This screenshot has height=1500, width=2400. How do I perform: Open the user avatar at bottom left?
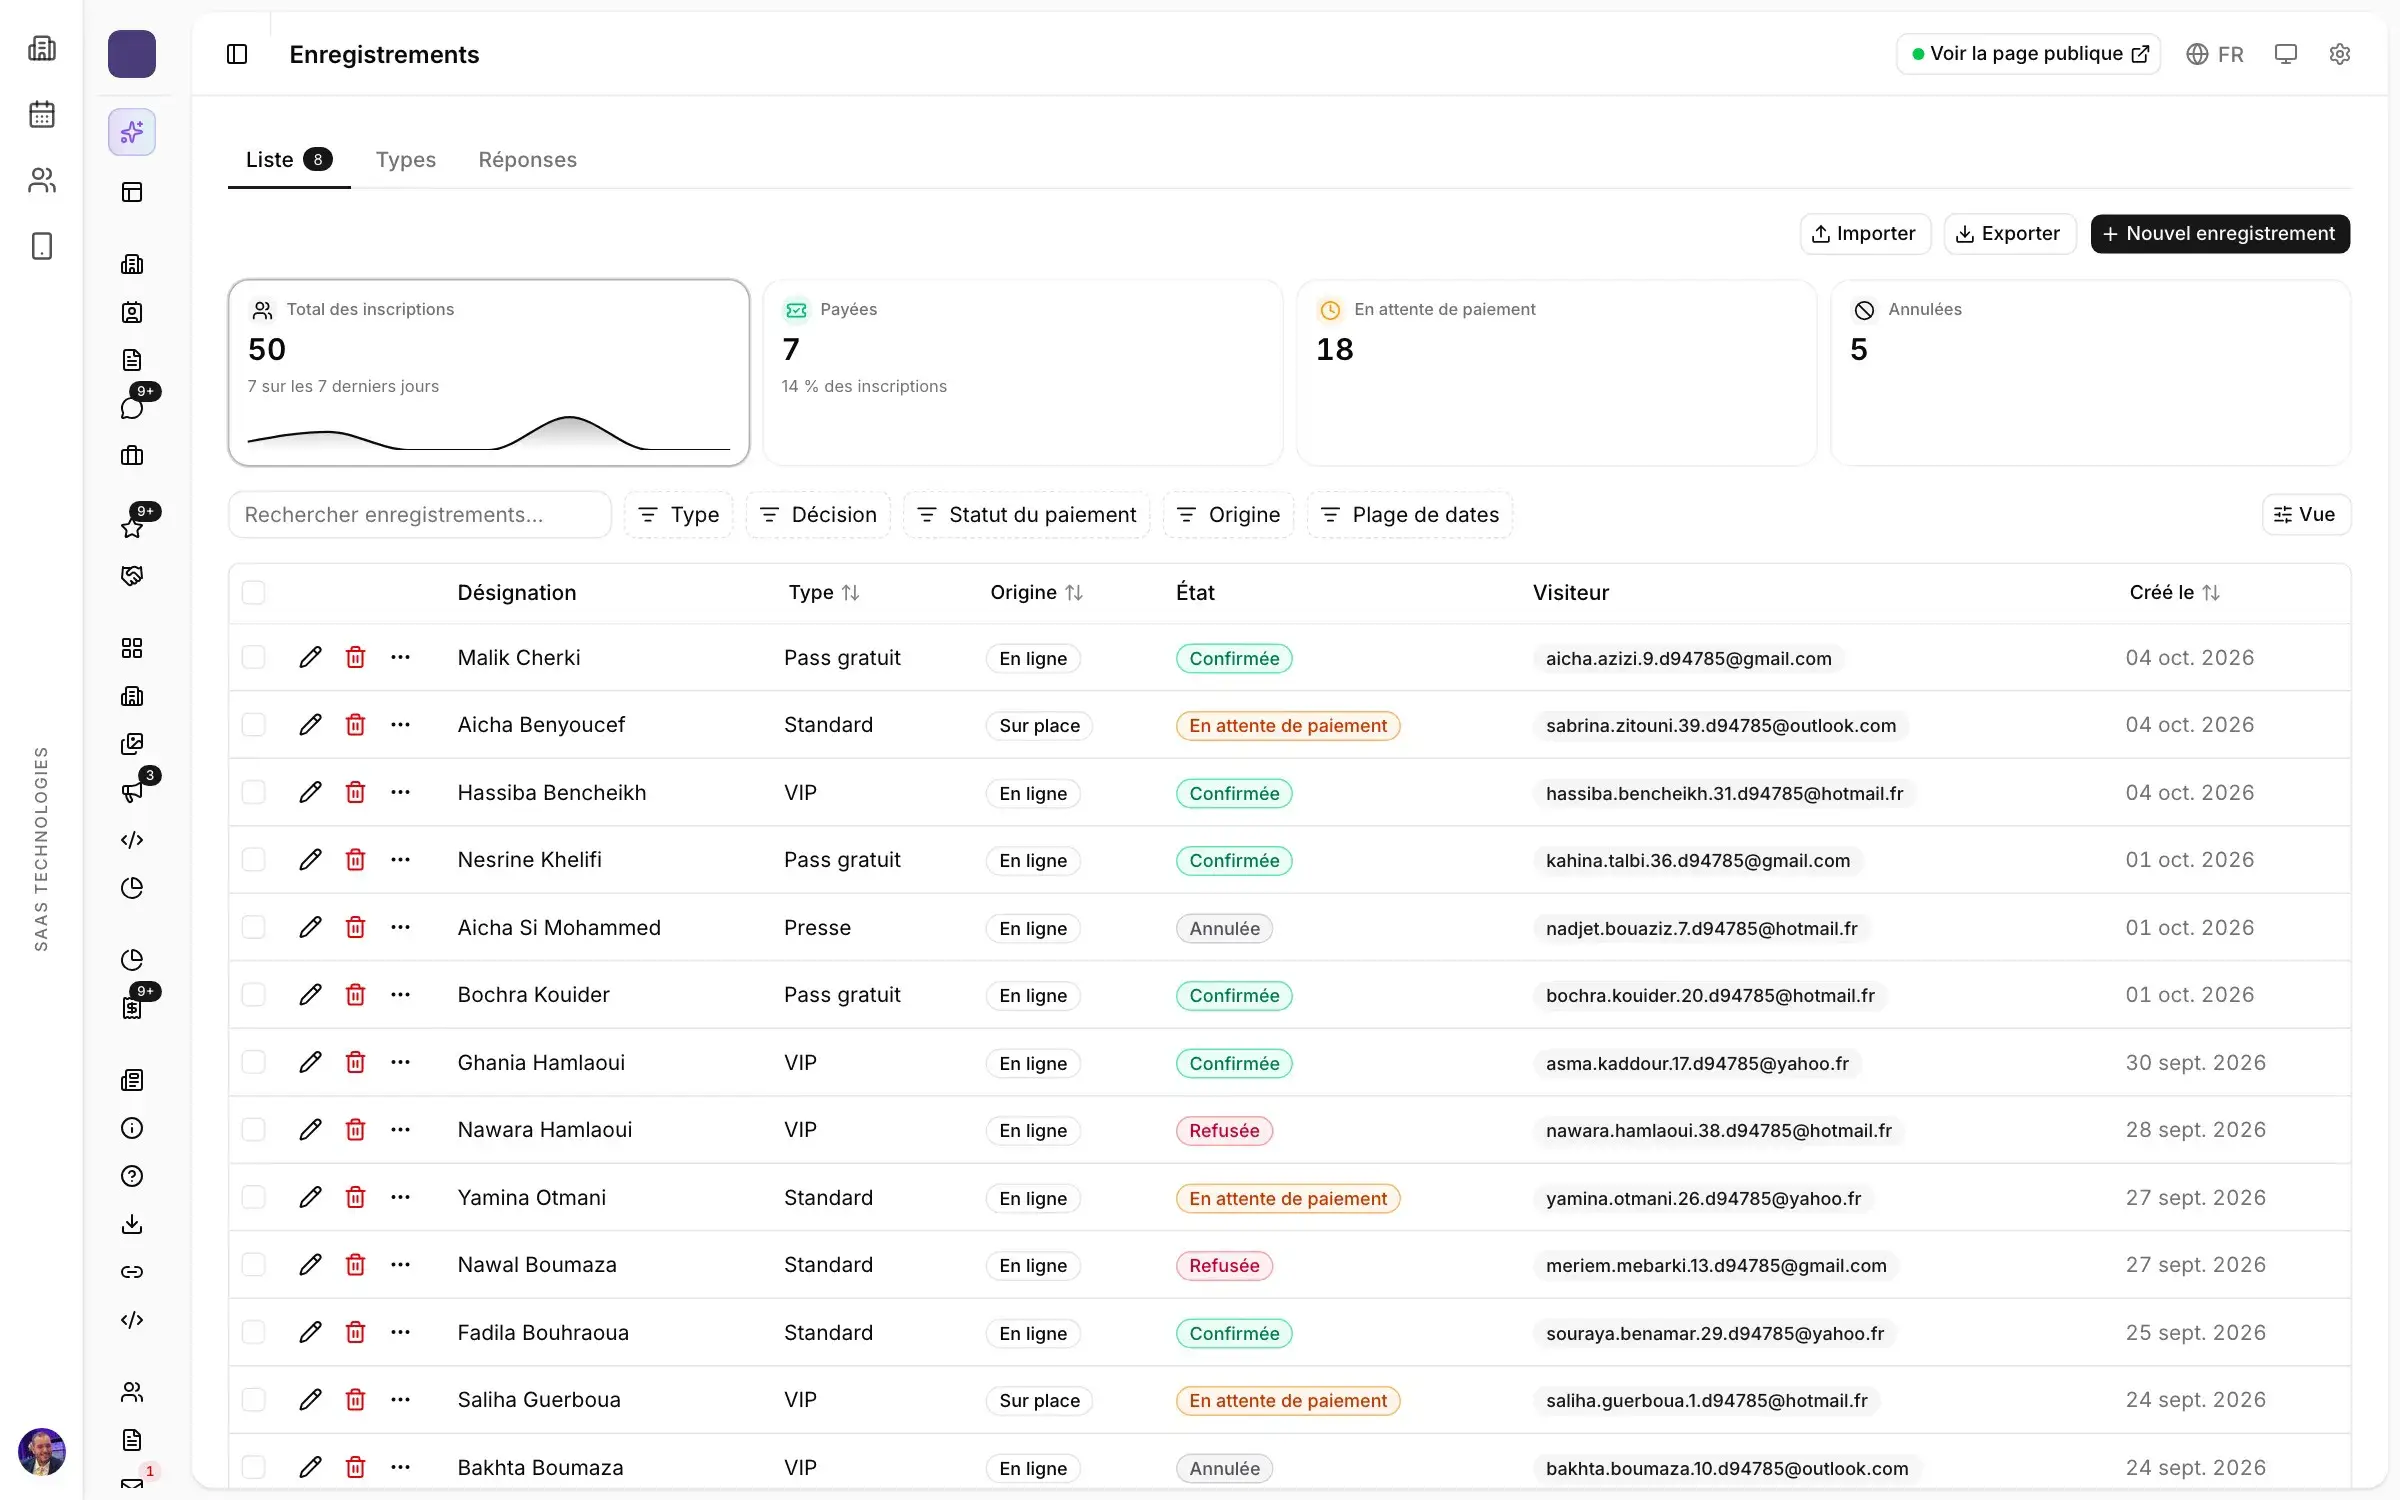42,1452
